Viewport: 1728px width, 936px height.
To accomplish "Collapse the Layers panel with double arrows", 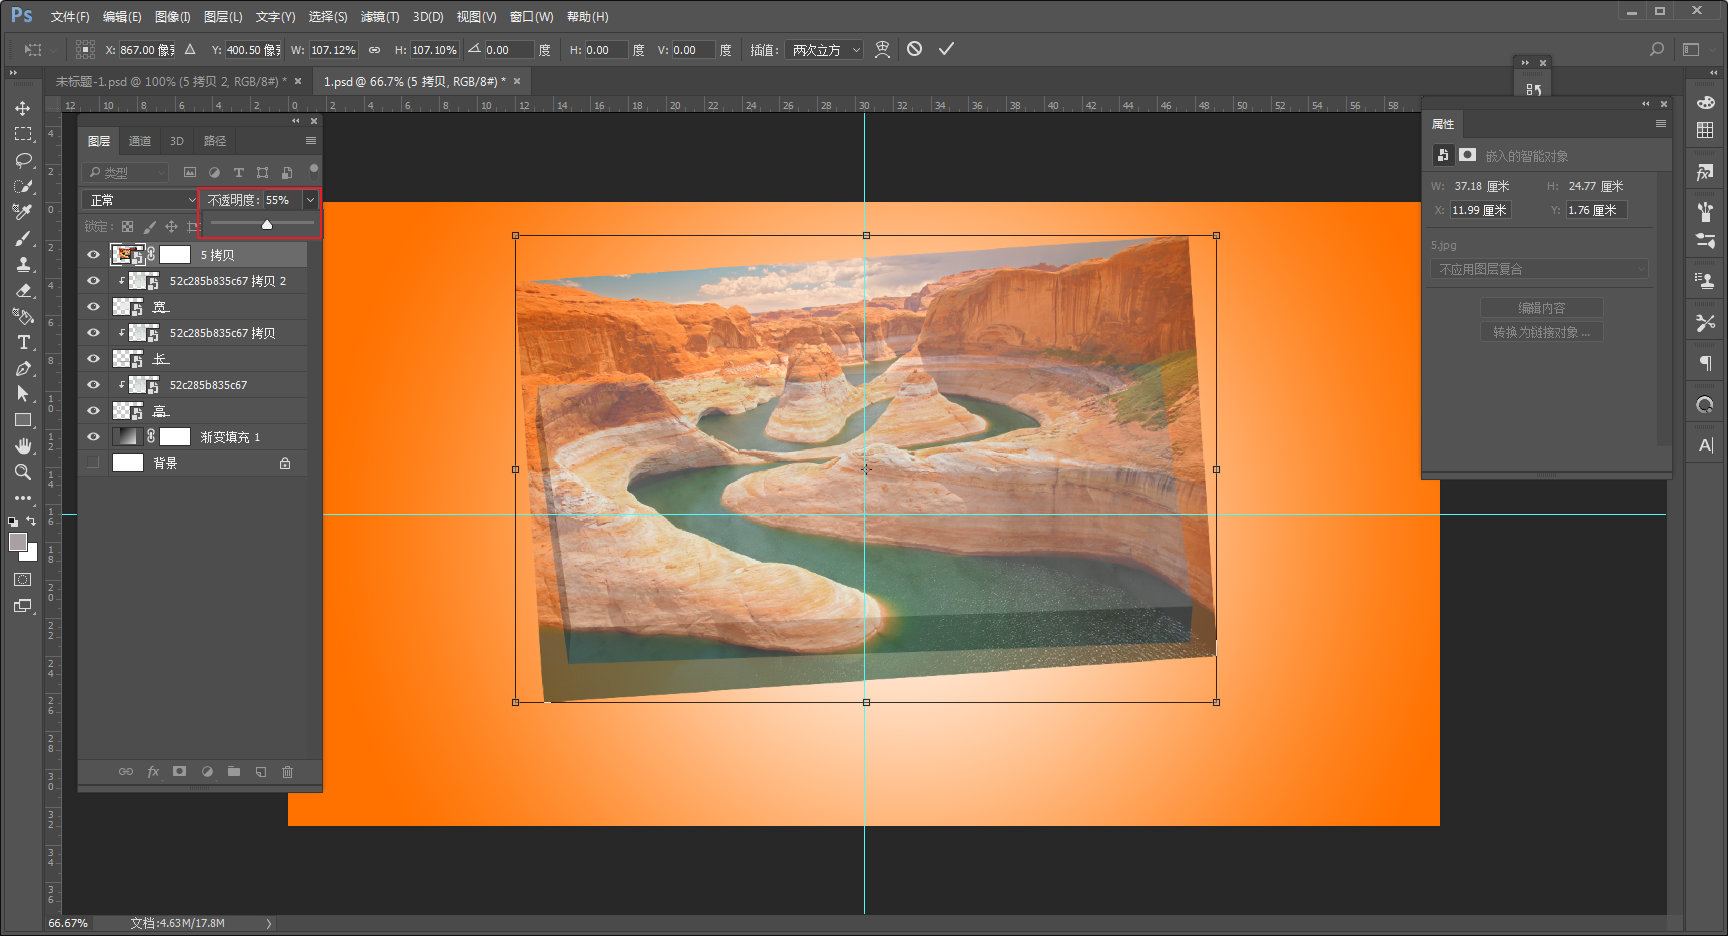I will tap(296, 121).
